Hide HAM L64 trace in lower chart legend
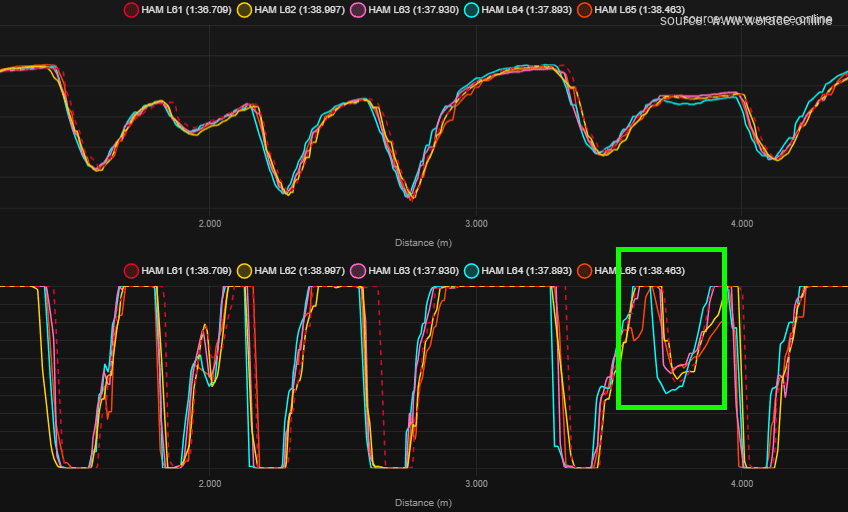Screen dimensions: 848x512 (518, 270)
